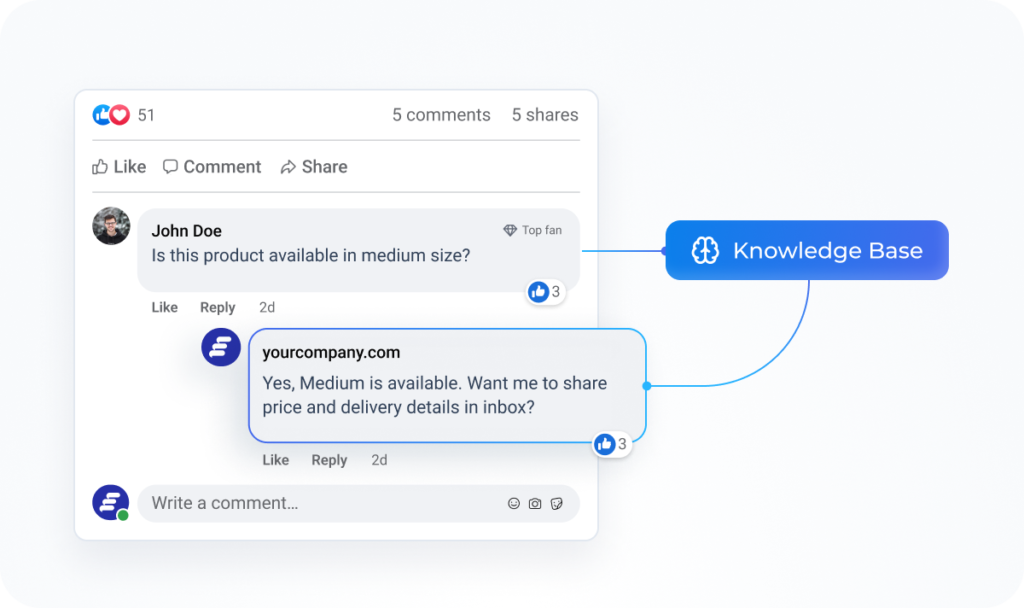Click the thumbs-up count on yourcompany.com's reply
Viewport: 1024px width, 608px height.
coord(612,445)
